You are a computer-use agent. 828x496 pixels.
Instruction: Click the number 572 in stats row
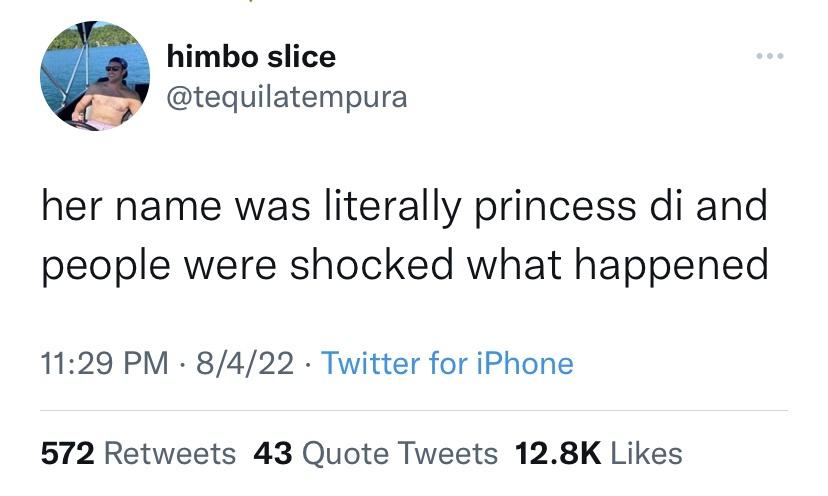click(x=67, y=453)
